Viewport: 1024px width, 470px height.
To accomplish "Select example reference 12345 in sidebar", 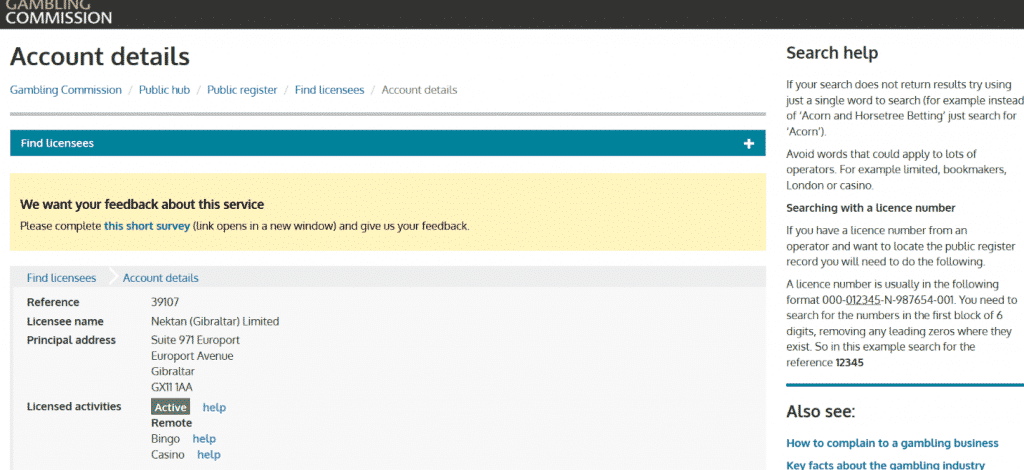I will (850, 362).
